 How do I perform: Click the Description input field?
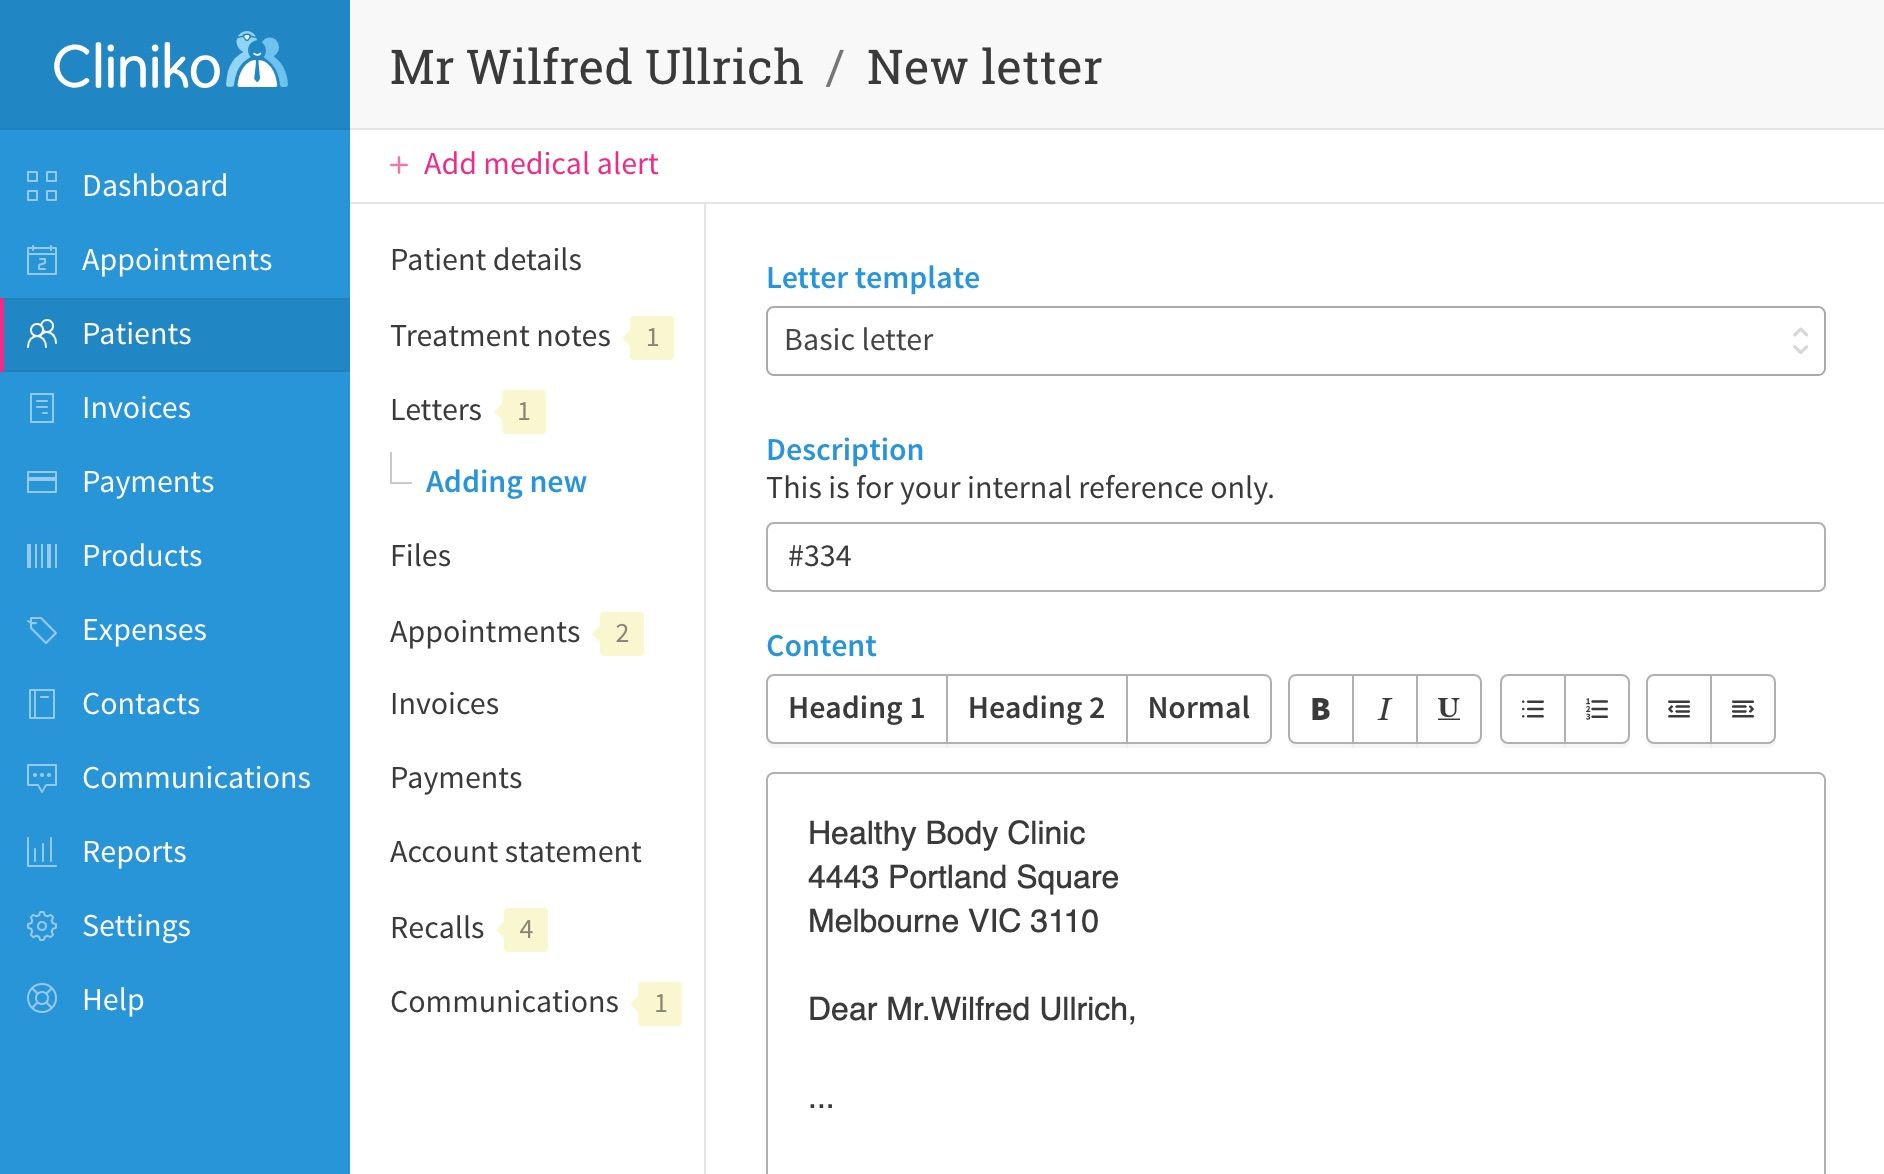[x=1295, y=557]
